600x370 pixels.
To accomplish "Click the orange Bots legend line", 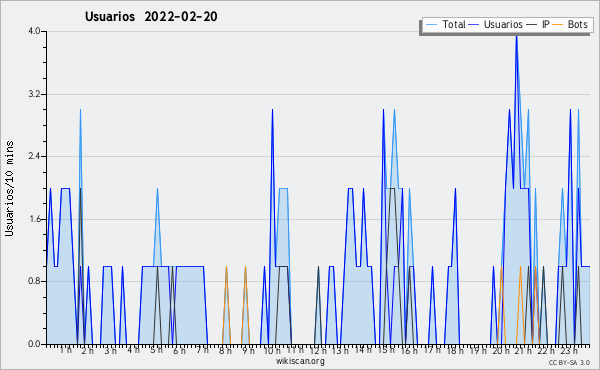I will click(x=558, y=25).
